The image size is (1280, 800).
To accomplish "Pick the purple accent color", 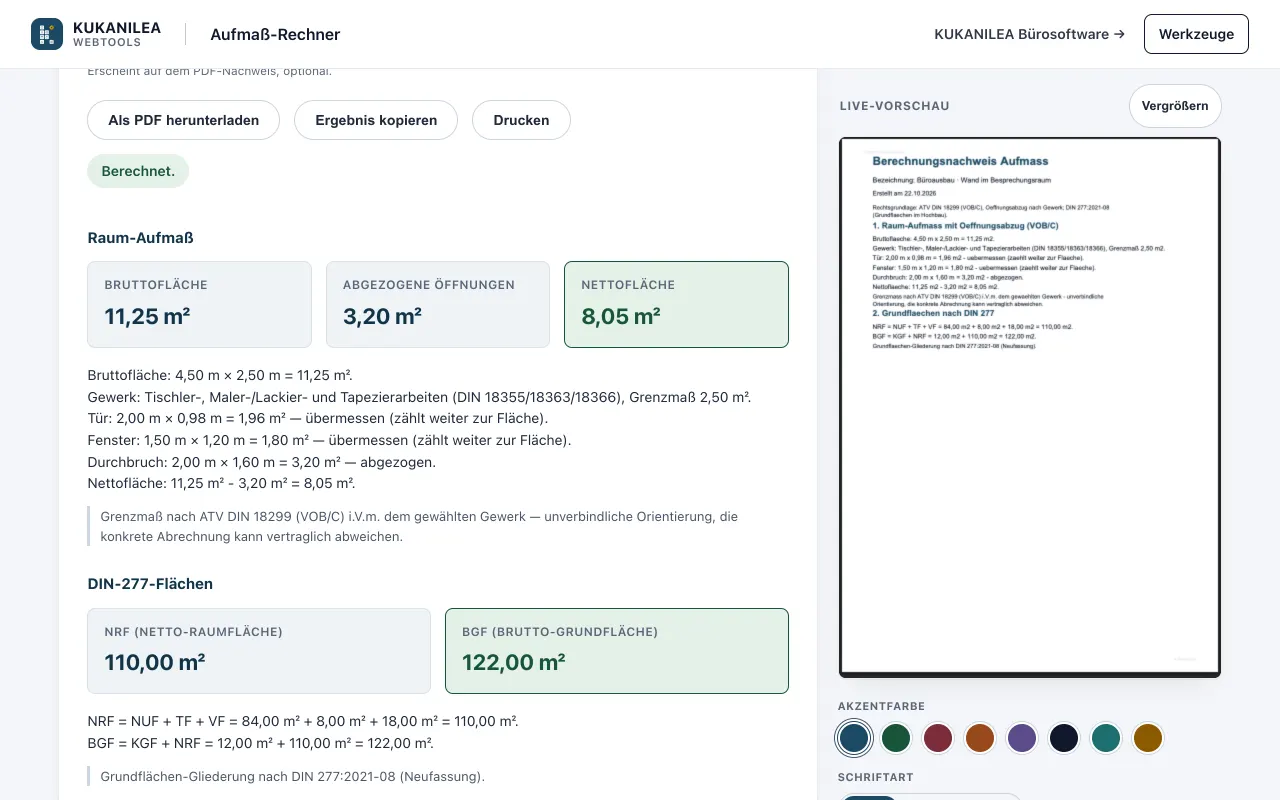I will coord(1021,738).
